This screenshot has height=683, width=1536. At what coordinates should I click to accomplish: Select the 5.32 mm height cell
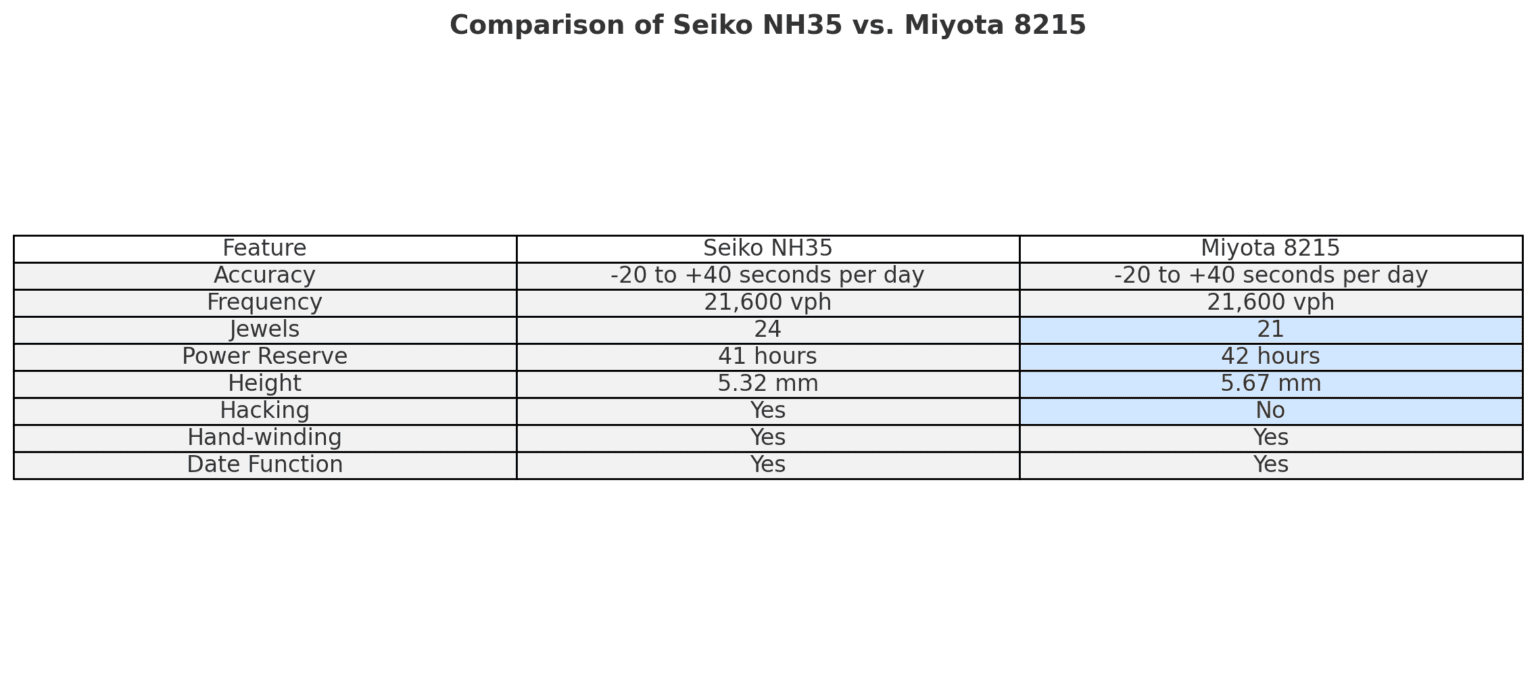pyautogui.click(x=767, y=383)
